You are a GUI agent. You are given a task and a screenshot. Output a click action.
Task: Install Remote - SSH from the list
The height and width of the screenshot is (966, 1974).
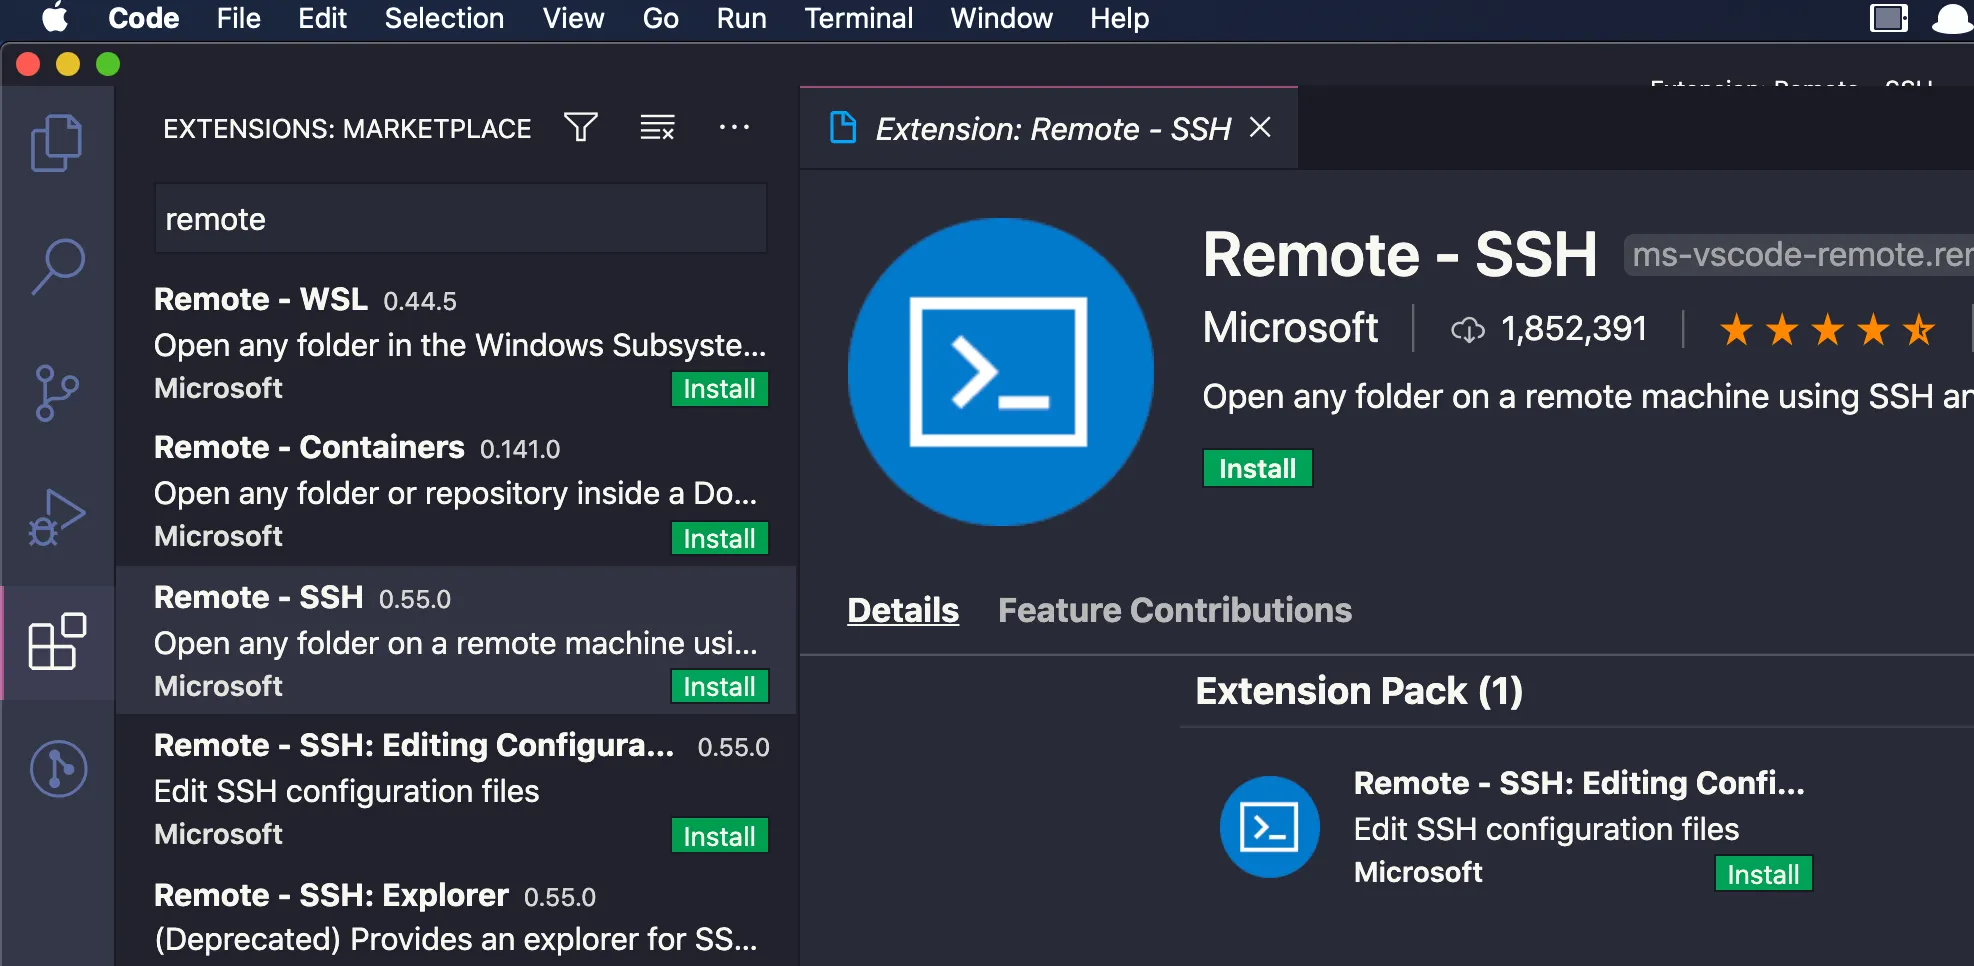pyautogui.click(x=719, y=686)
